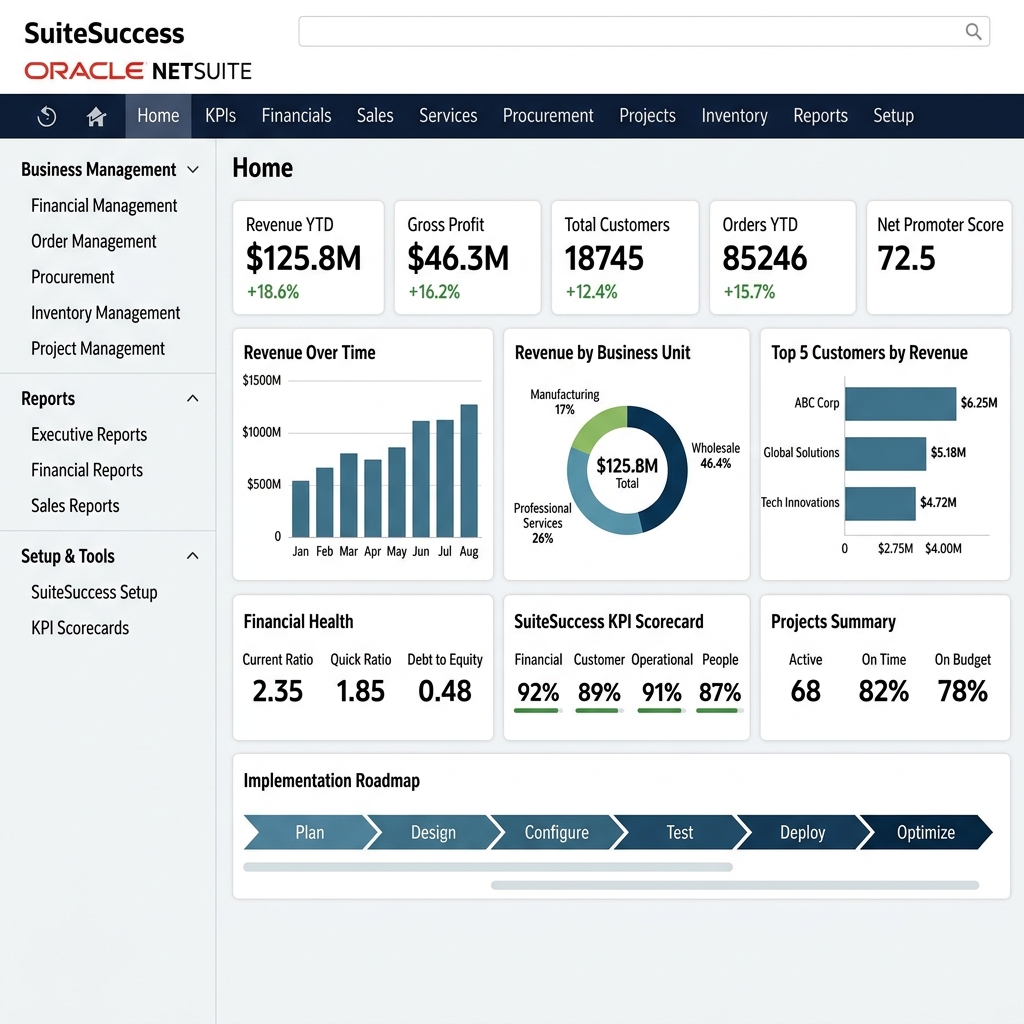1024x1024 pixels.
Task: Focus the global search field
Action: 644,31
